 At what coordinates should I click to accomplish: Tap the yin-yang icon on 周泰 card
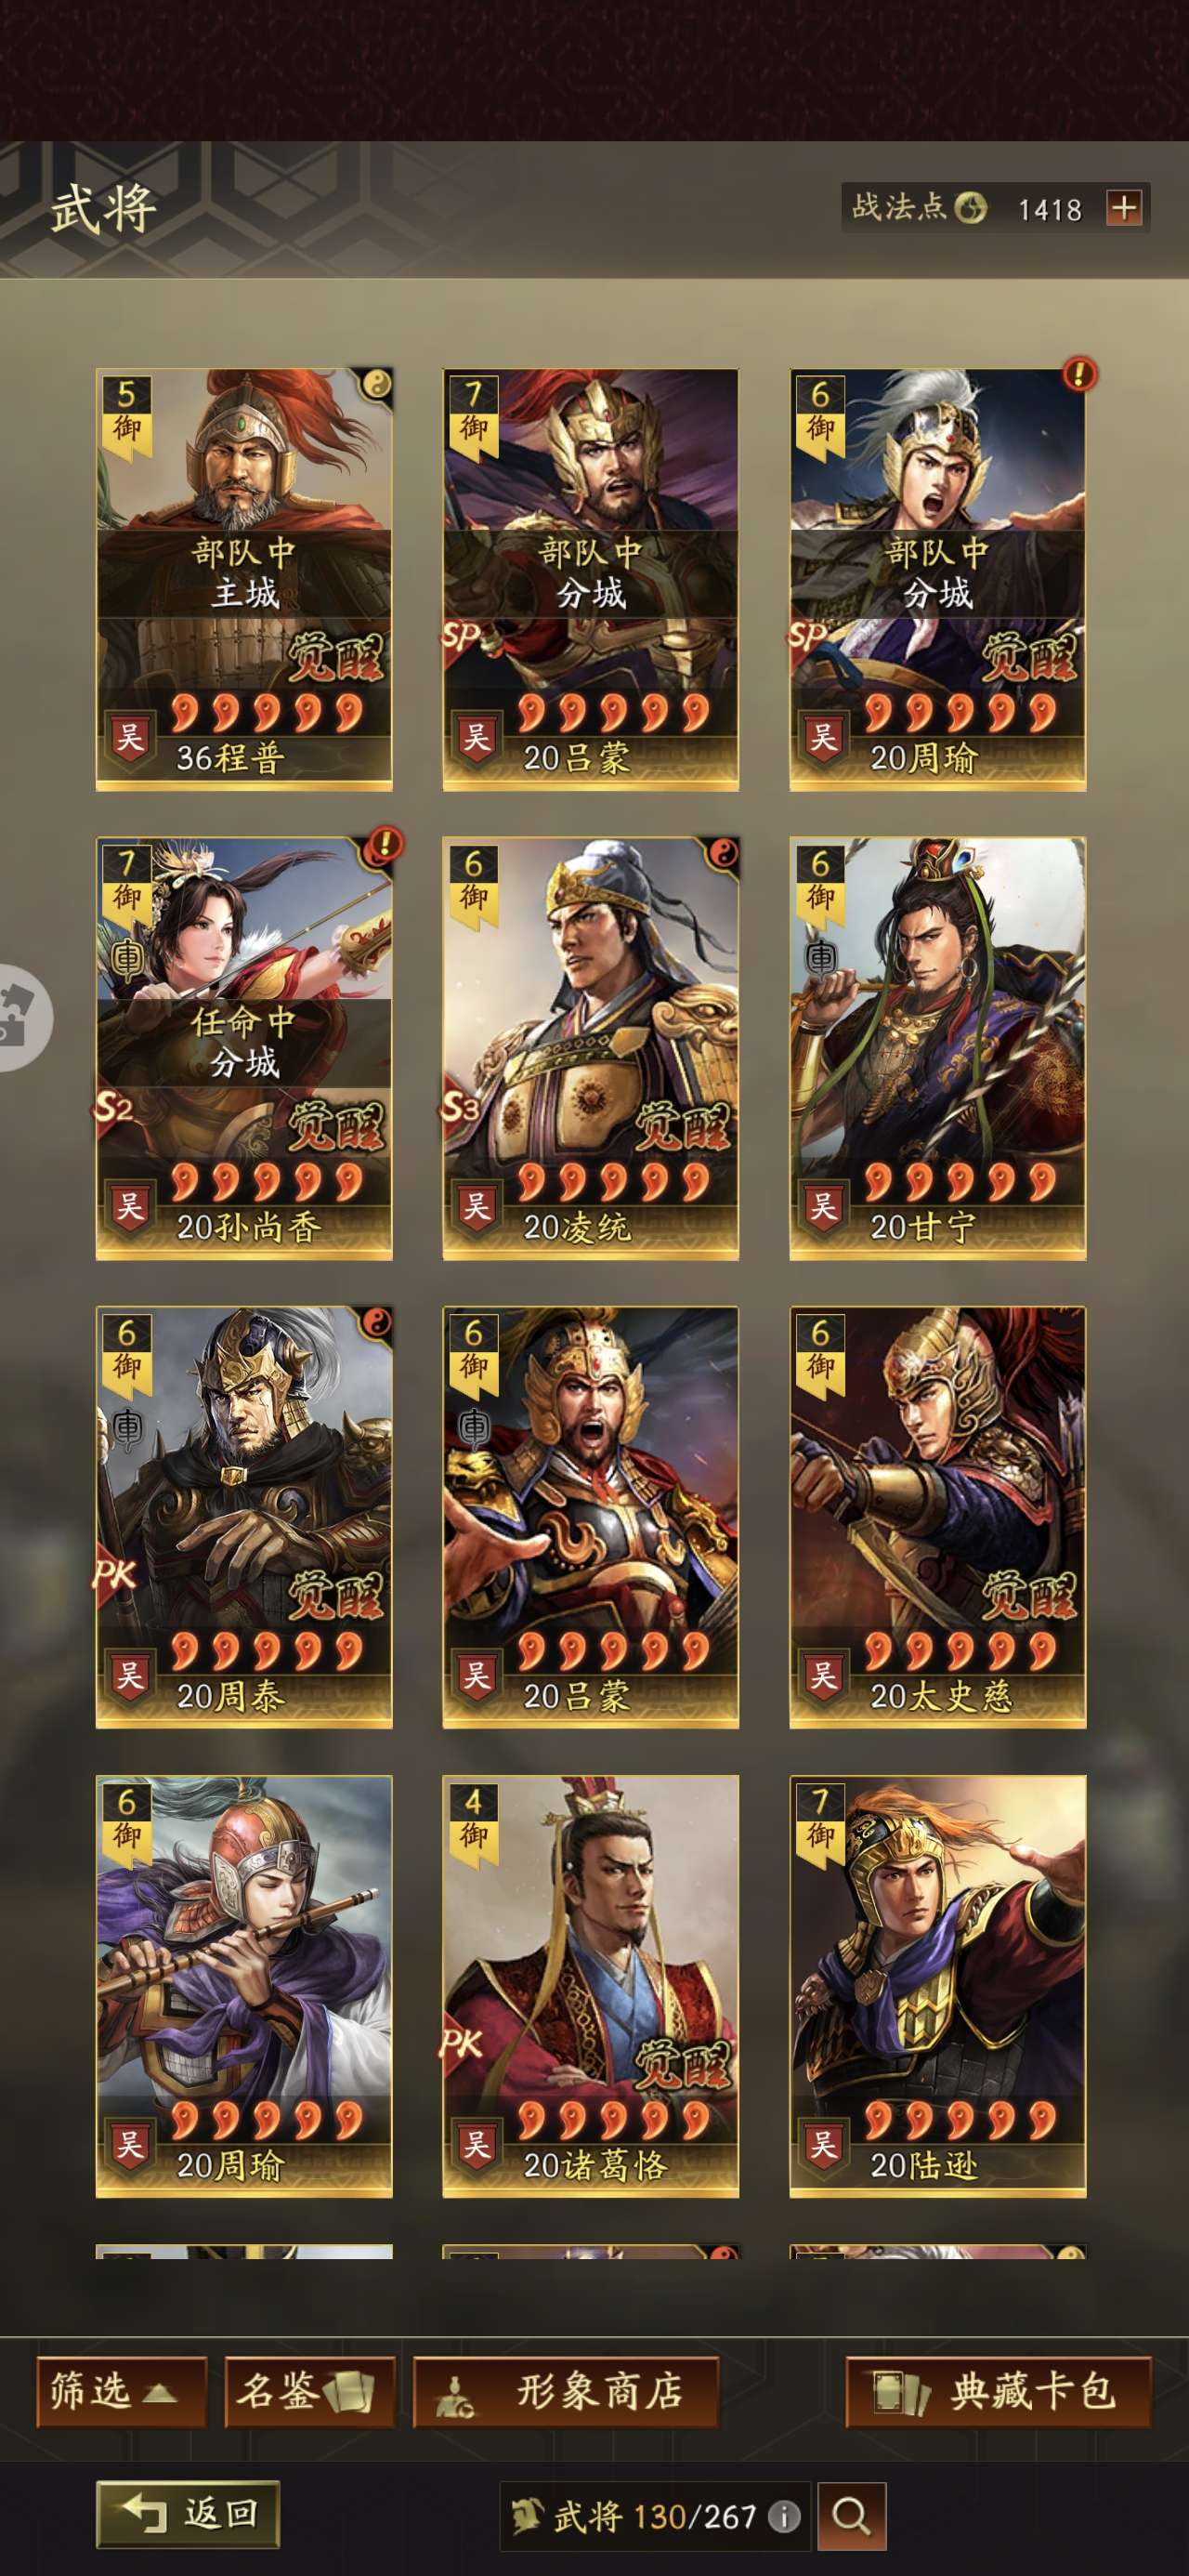[x=376, y=1322]
